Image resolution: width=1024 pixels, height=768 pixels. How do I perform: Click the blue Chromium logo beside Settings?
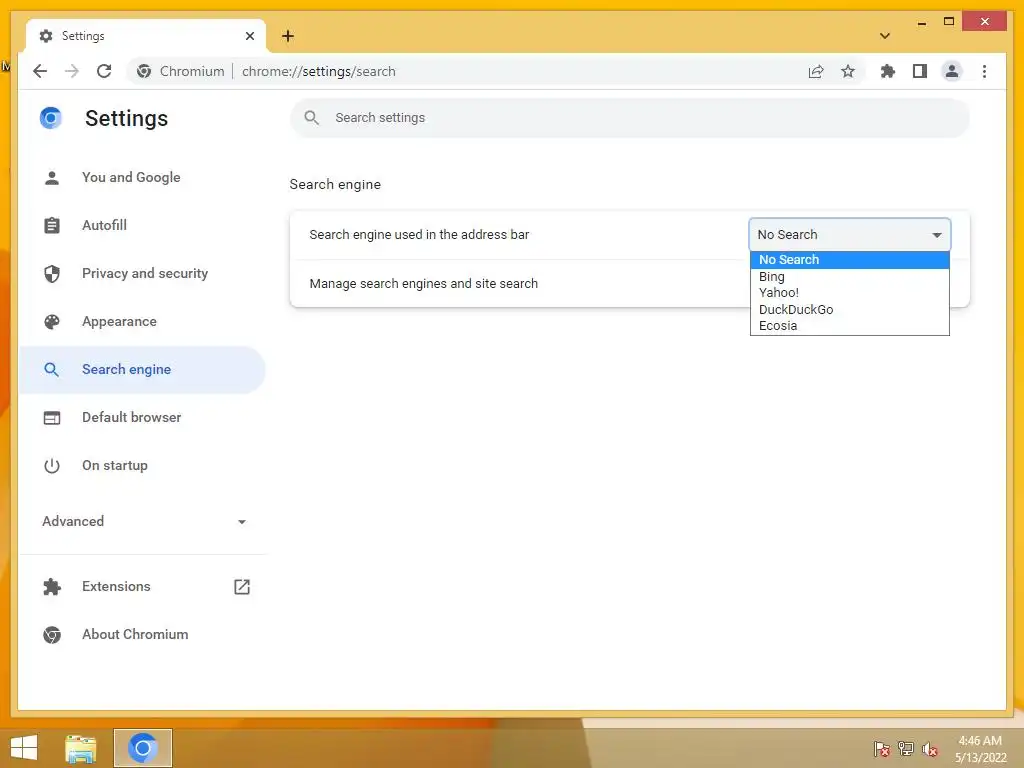pos(51,118)
